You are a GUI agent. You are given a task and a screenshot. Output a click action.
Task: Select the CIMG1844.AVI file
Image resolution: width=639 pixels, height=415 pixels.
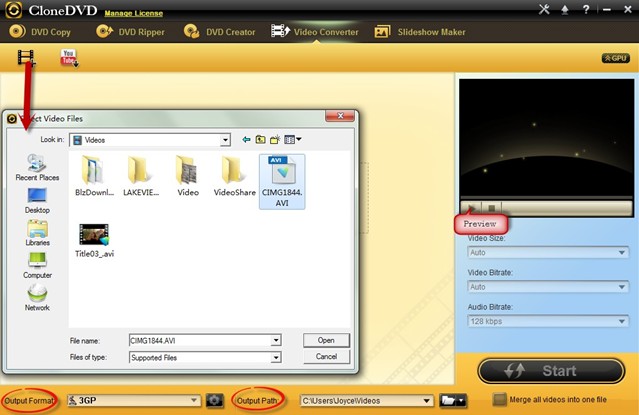click(282, 181)
